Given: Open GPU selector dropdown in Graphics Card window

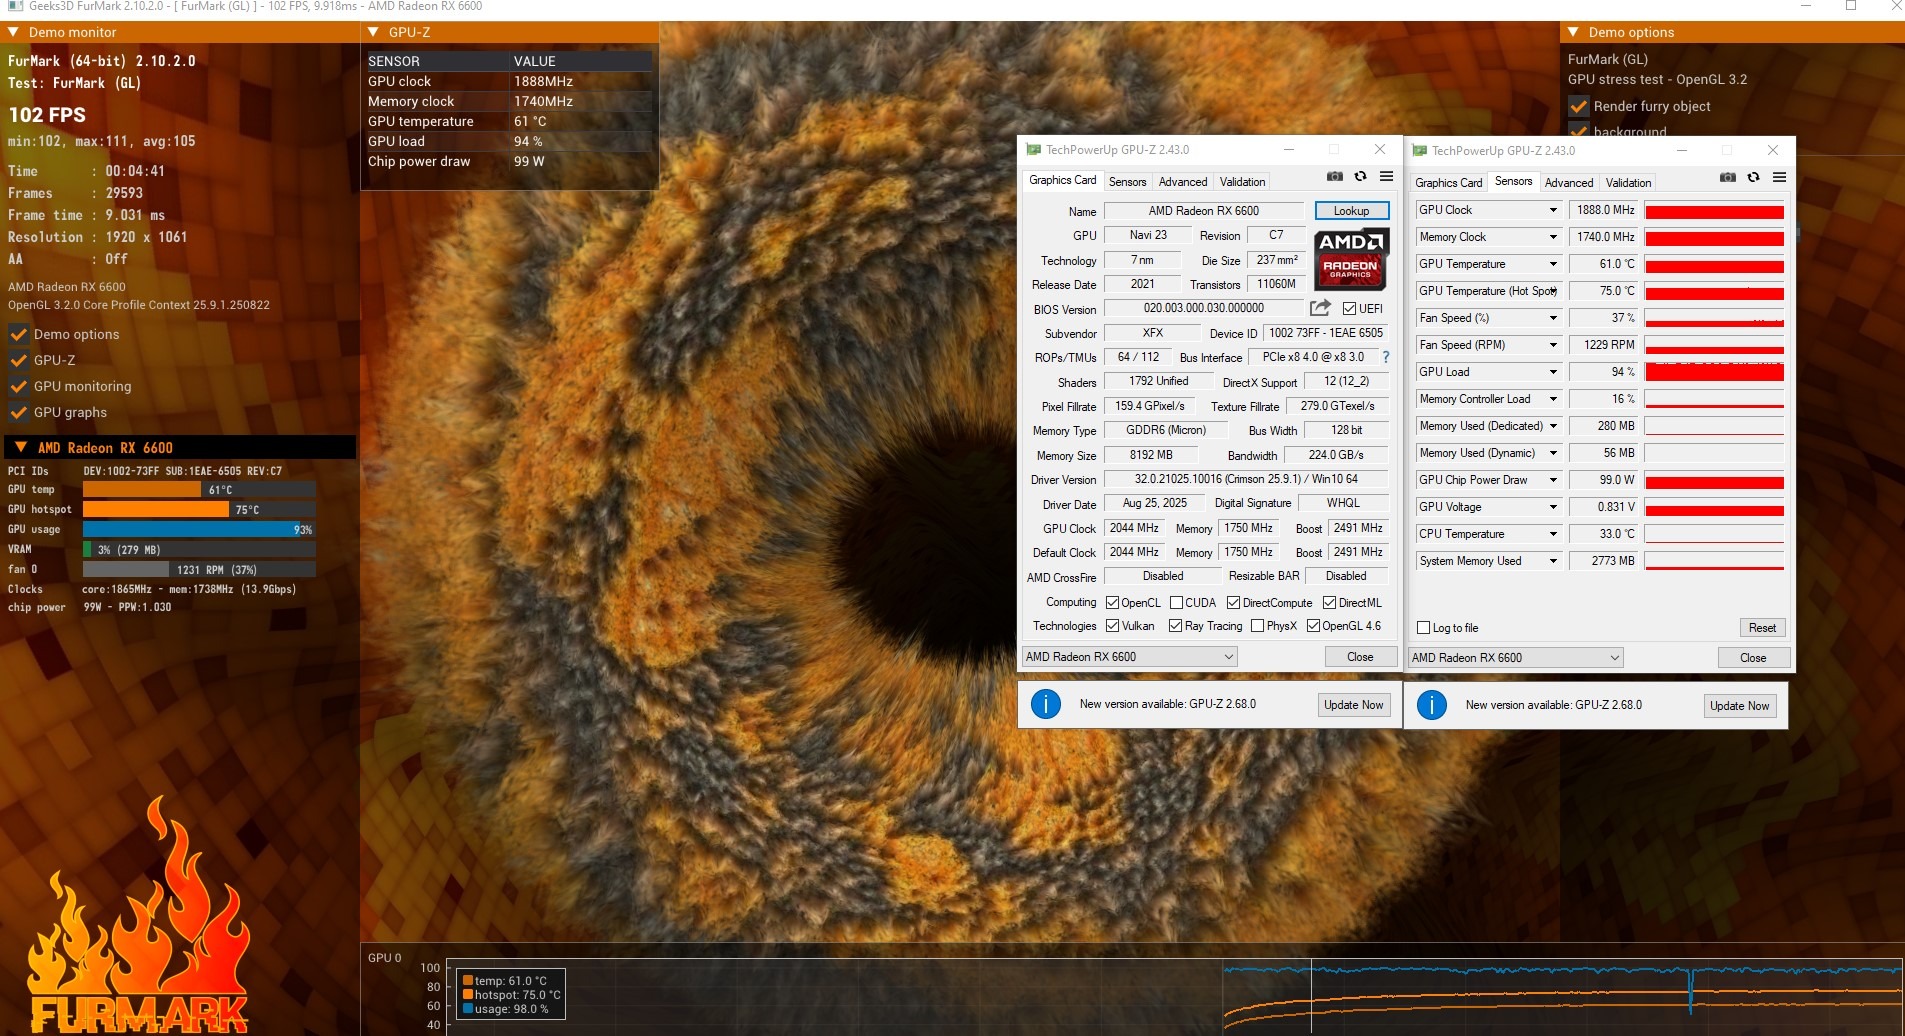Looking at the screenshot, I should pos(1129,657).
